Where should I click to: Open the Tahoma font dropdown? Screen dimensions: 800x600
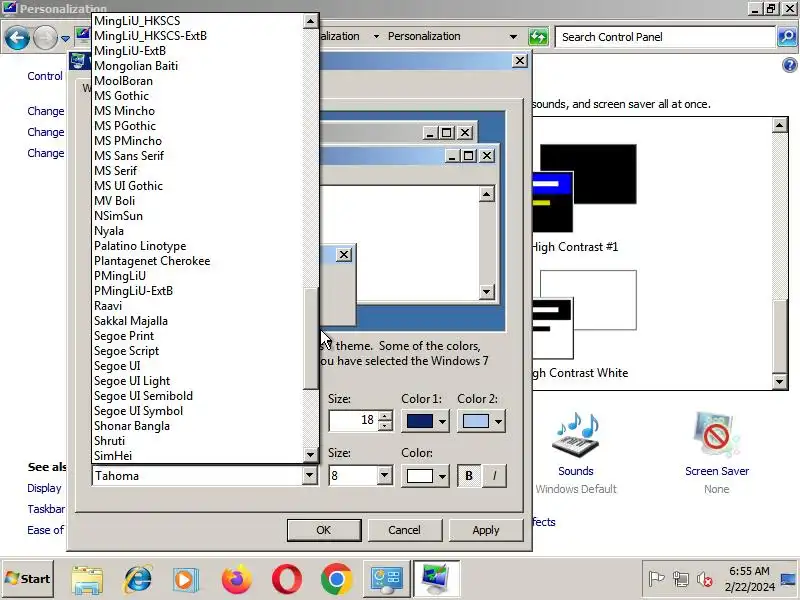309,476
